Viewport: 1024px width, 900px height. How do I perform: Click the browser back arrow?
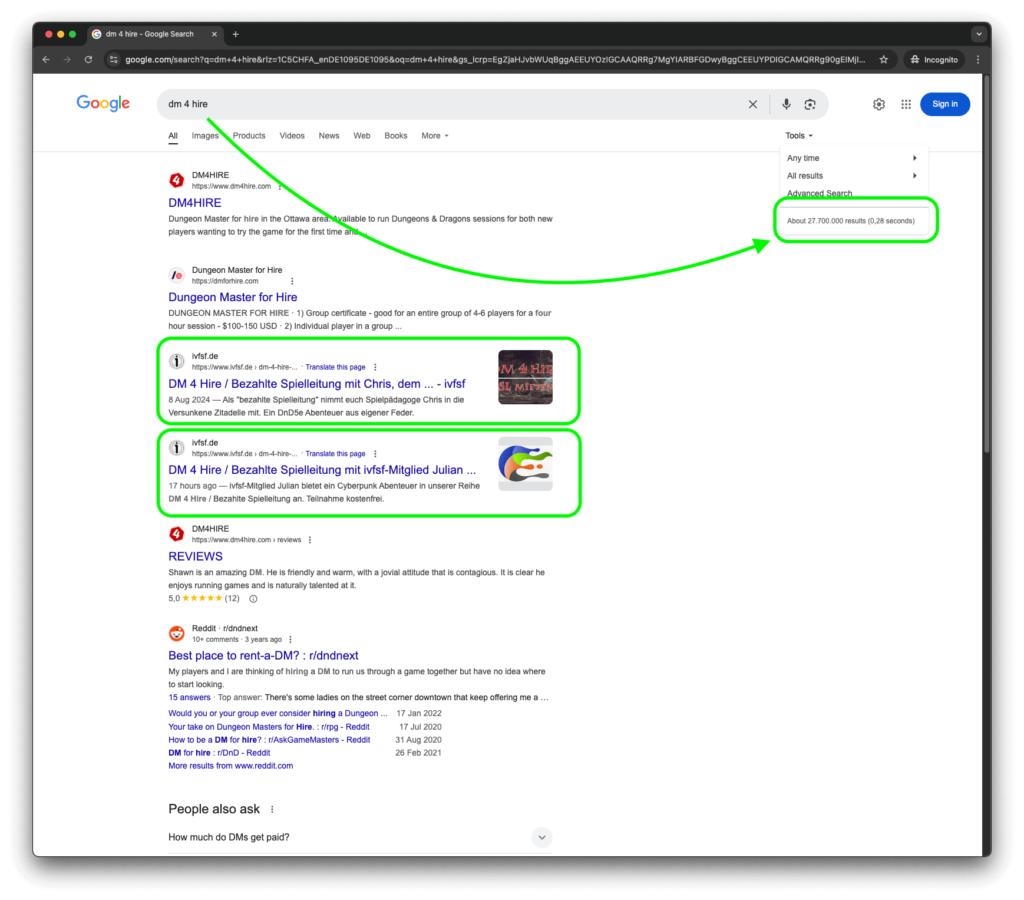click(x=46, y=59)
